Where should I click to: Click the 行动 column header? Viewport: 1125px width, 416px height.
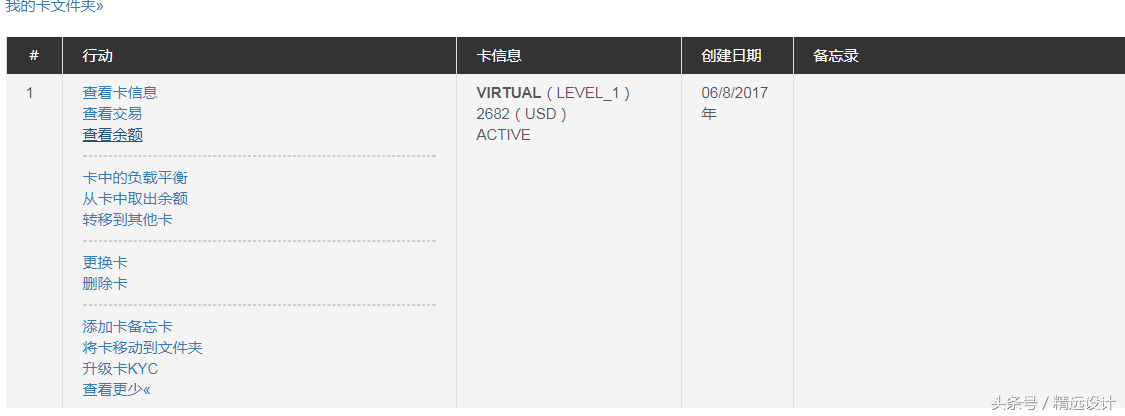(x=97, y=56)
